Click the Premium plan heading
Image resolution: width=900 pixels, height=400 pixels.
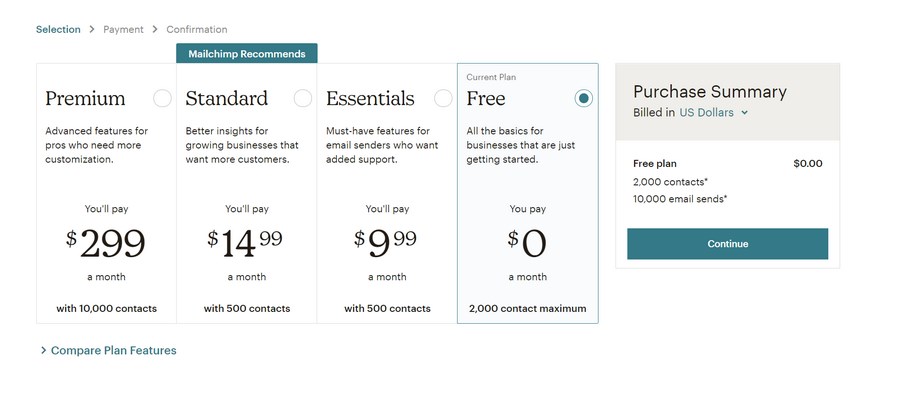[x=85, y=99]
